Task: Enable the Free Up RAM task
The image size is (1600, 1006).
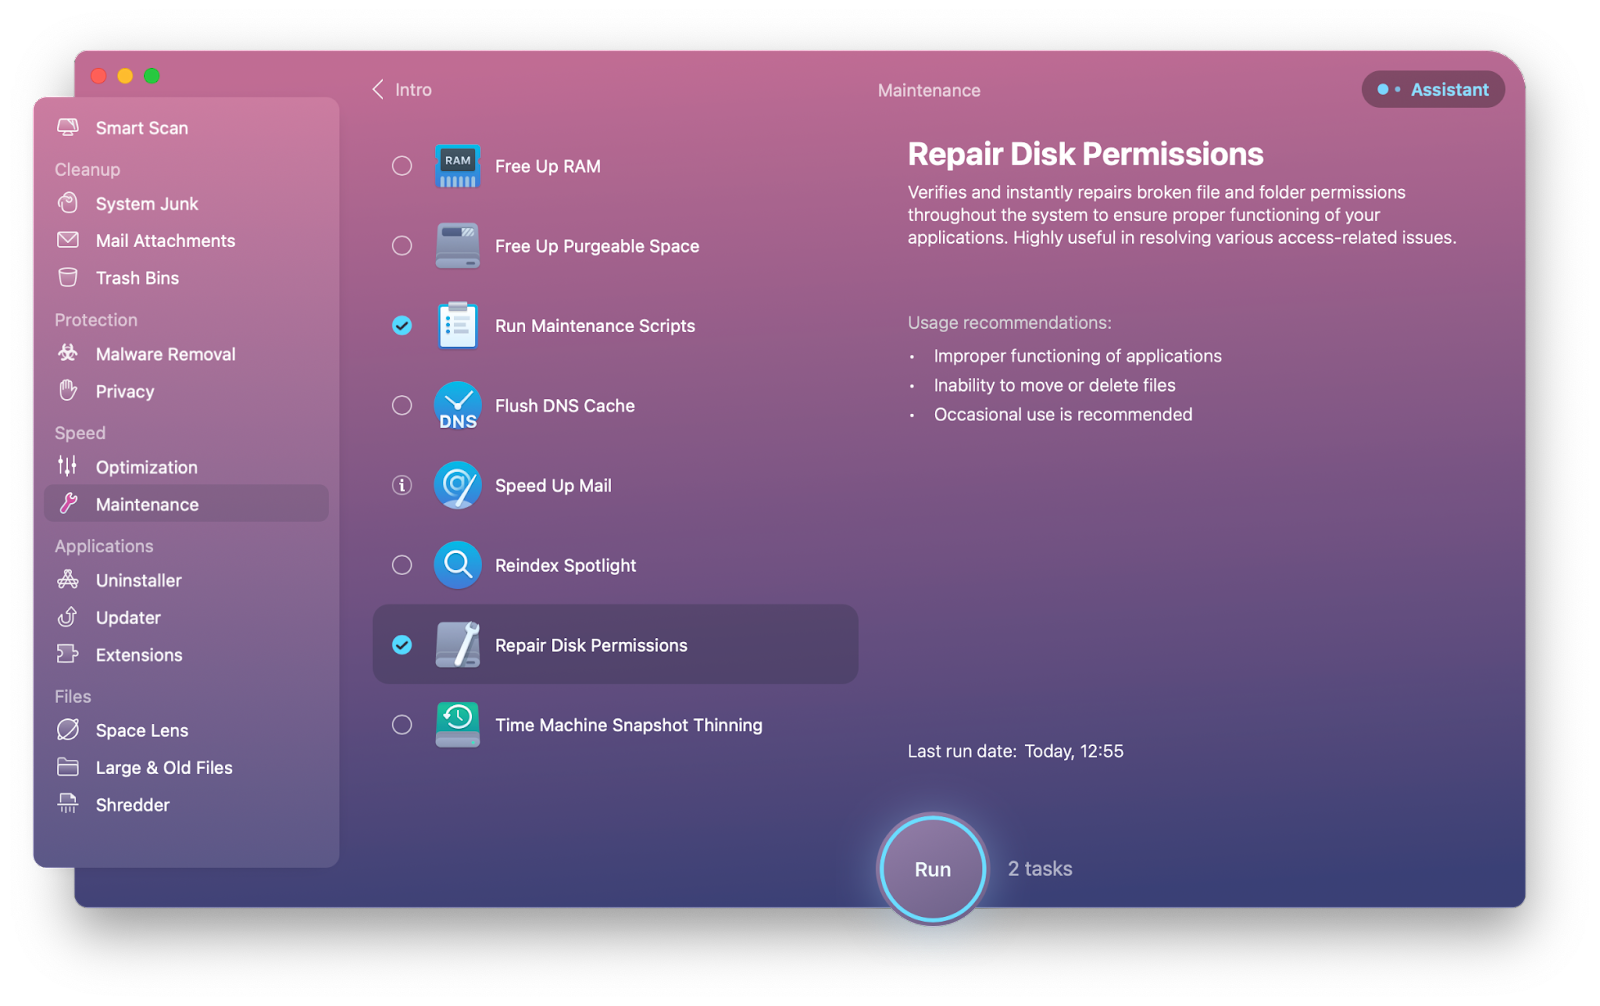Action: pyautogui.click(x=401, y=166)
